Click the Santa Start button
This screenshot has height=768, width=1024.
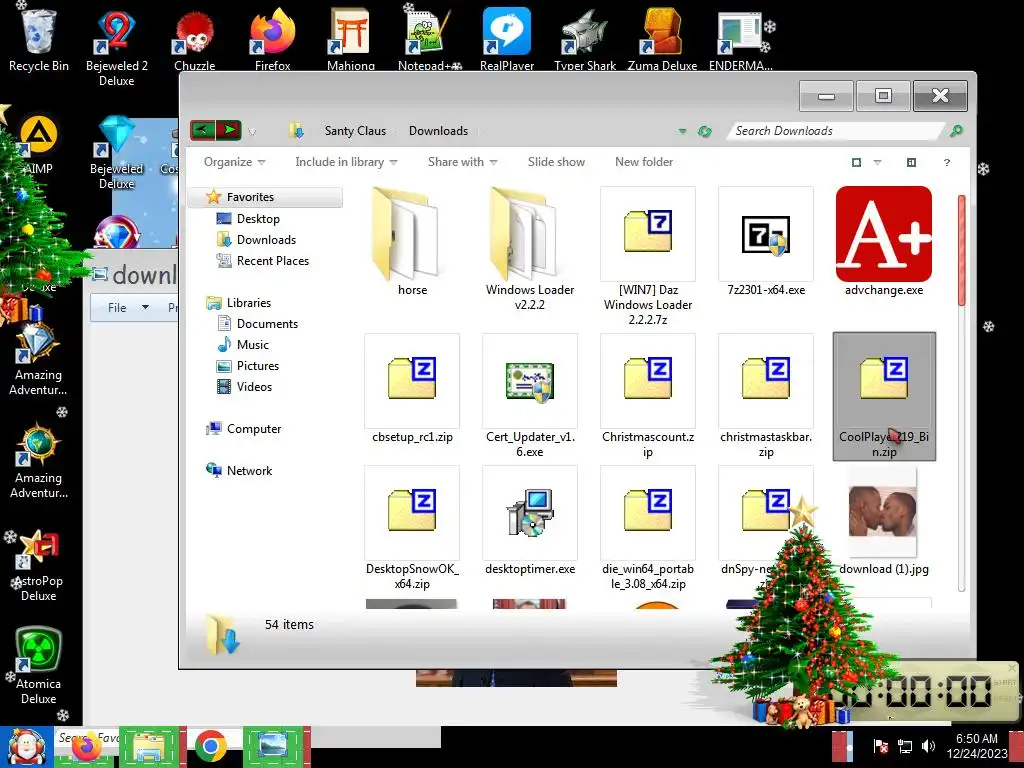coord(26,747)
